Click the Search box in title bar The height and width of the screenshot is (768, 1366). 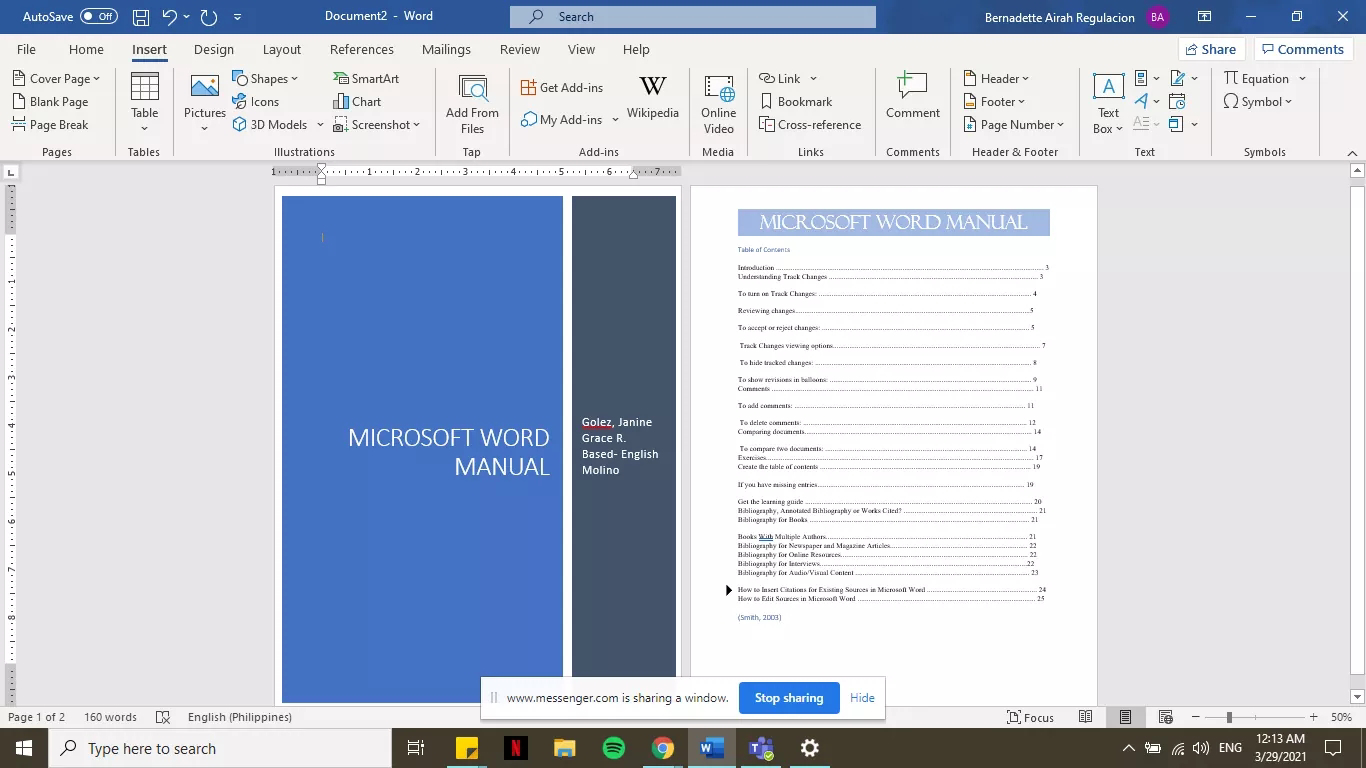point(693,17)
